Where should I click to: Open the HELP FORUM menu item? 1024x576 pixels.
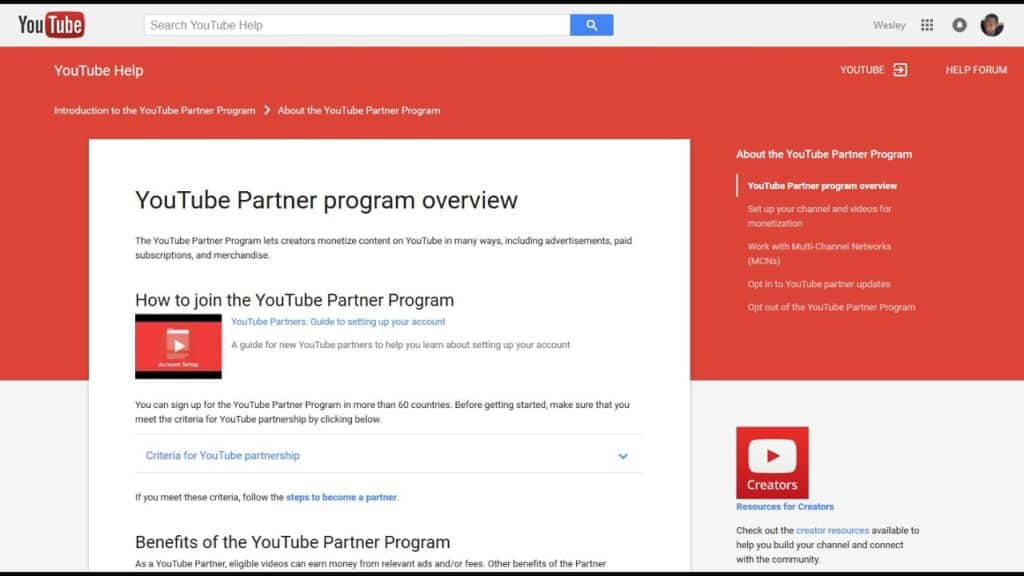coord(975,71)
